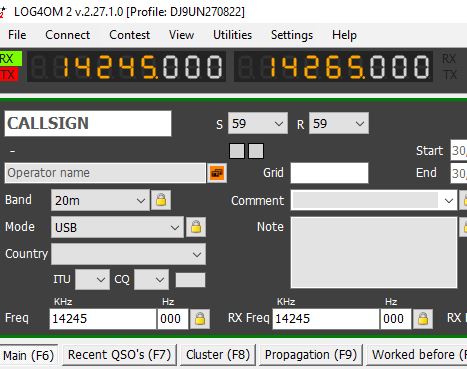The height and width of the screenshot is (369, 467).
Task: Click the CALLSIGN input field
Action: click(x=88, y=124)
